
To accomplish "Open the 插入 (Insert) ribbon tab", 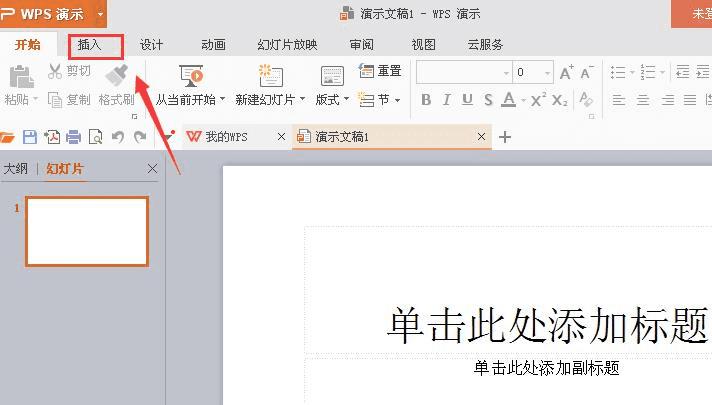I will [x=89, y=45].
